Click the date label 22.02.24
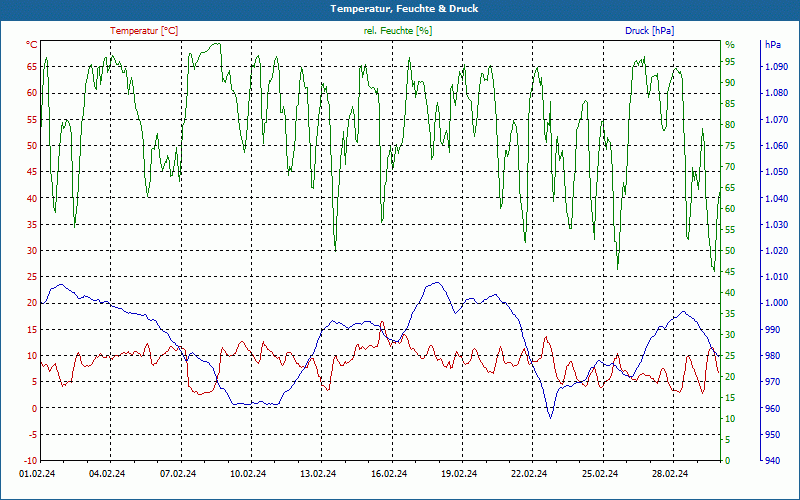Screen dimensions: 800x500 [x=529, y=474]
